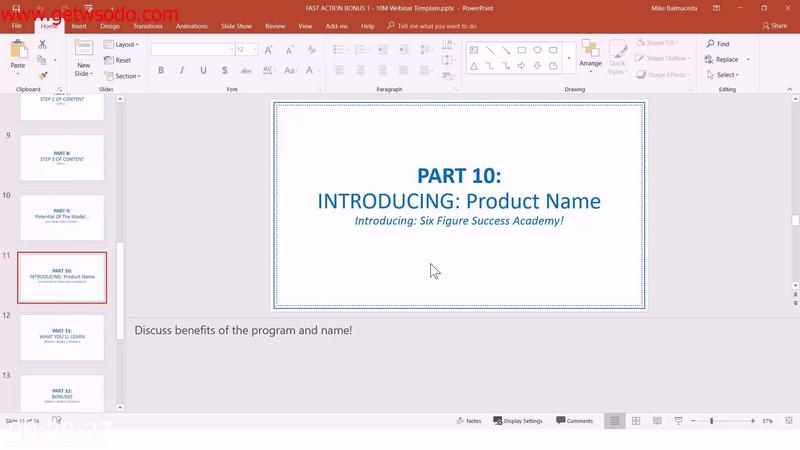Open the Shape Fill dropdown

(657, 43)
